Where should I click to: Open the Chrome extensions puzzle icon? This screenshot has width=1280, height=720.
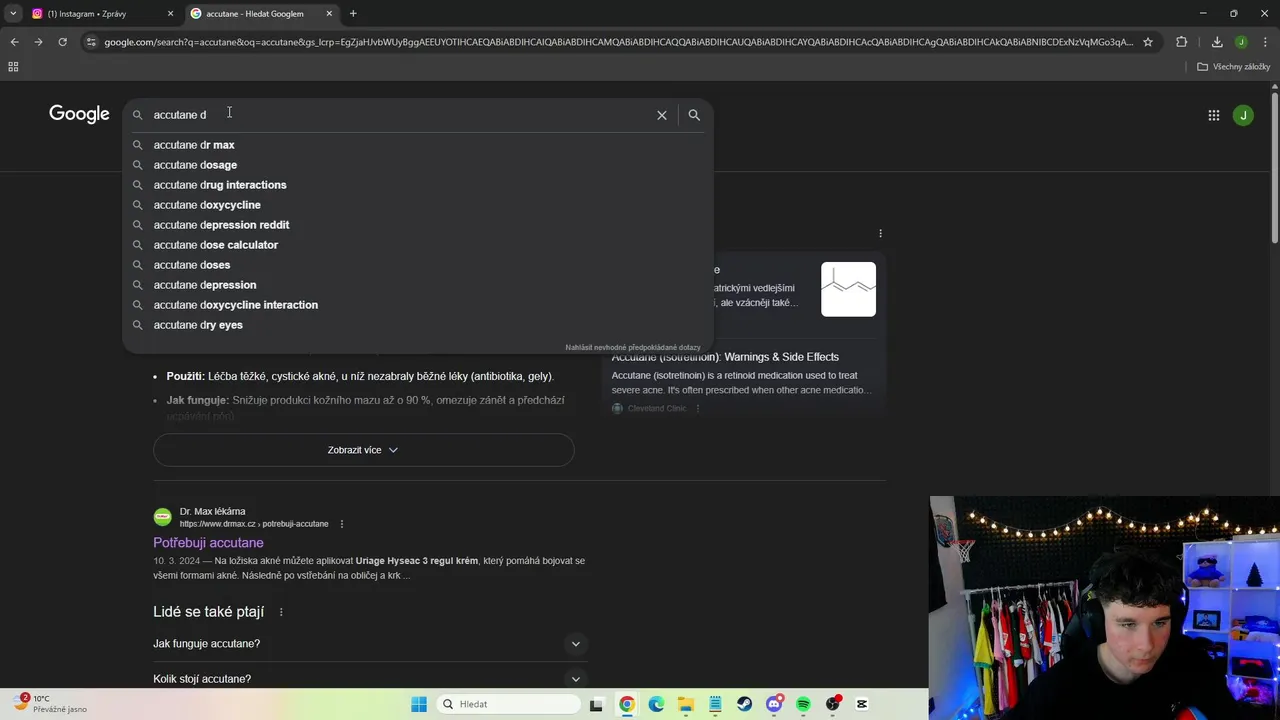coord(1181,42)
